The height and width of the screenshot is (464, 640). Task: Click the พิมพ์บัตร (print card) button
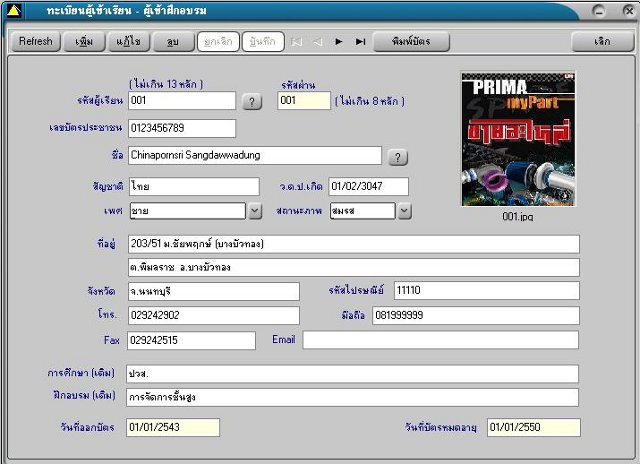click(411, 42)
